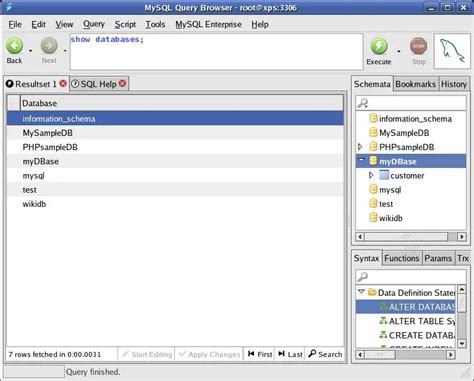Click the Start Editing button
The image size is (474, 381).
147,354
